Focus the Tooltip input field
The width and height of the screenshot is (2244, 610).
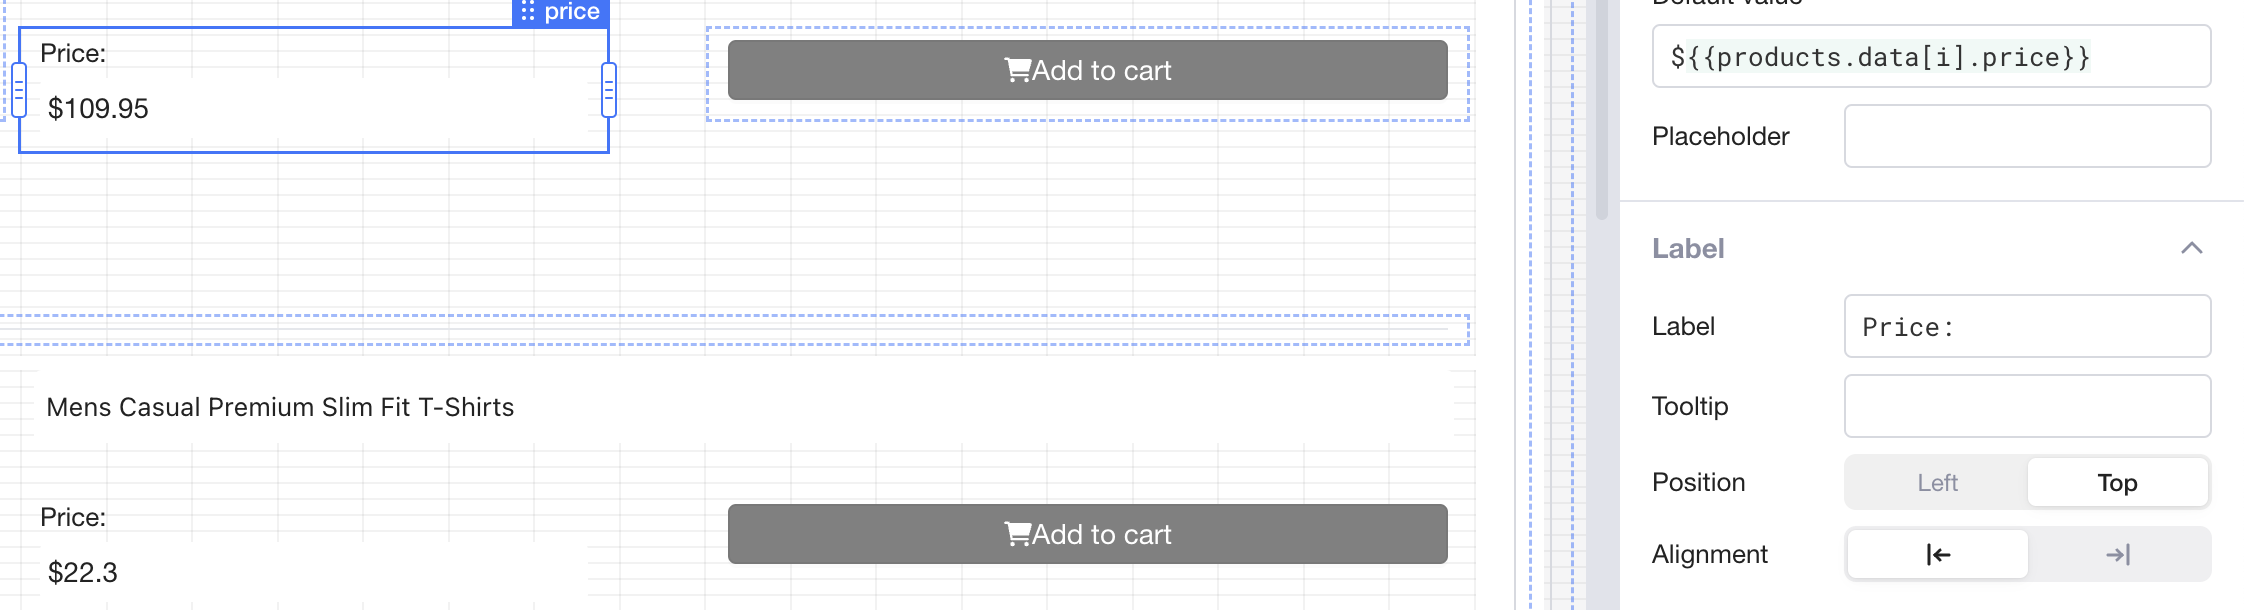(2027, 406)
